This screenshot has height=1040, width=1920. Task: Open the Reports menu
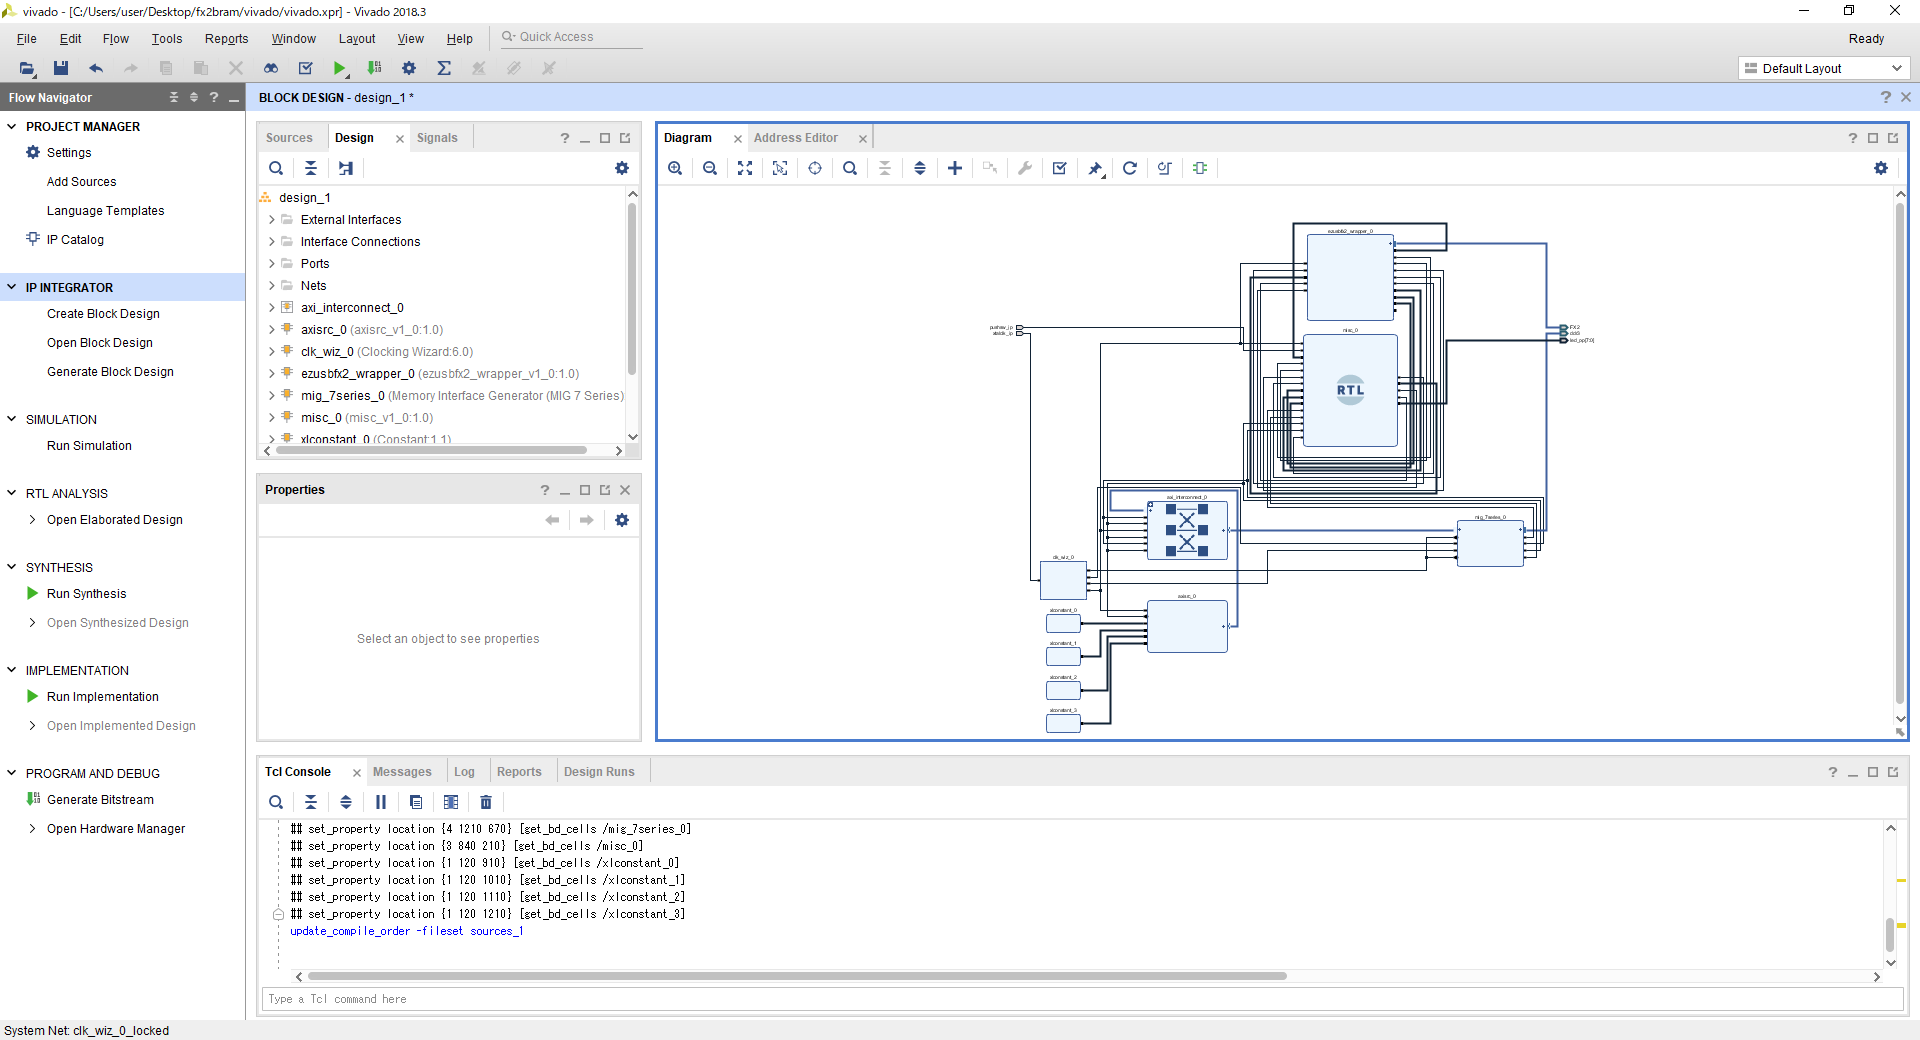(x=226, y=39)
